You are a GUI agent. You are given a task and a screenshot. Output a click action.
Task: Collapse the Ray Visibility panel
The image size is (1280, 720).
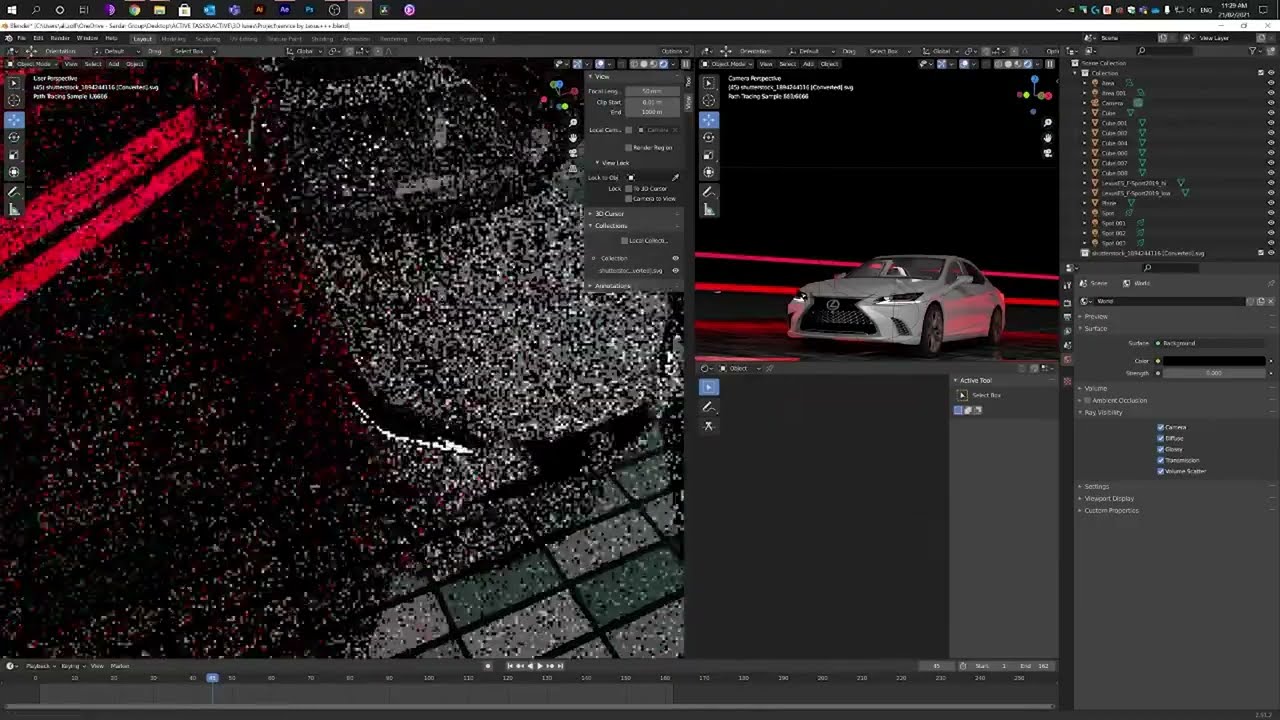(x=1102, y=412)
